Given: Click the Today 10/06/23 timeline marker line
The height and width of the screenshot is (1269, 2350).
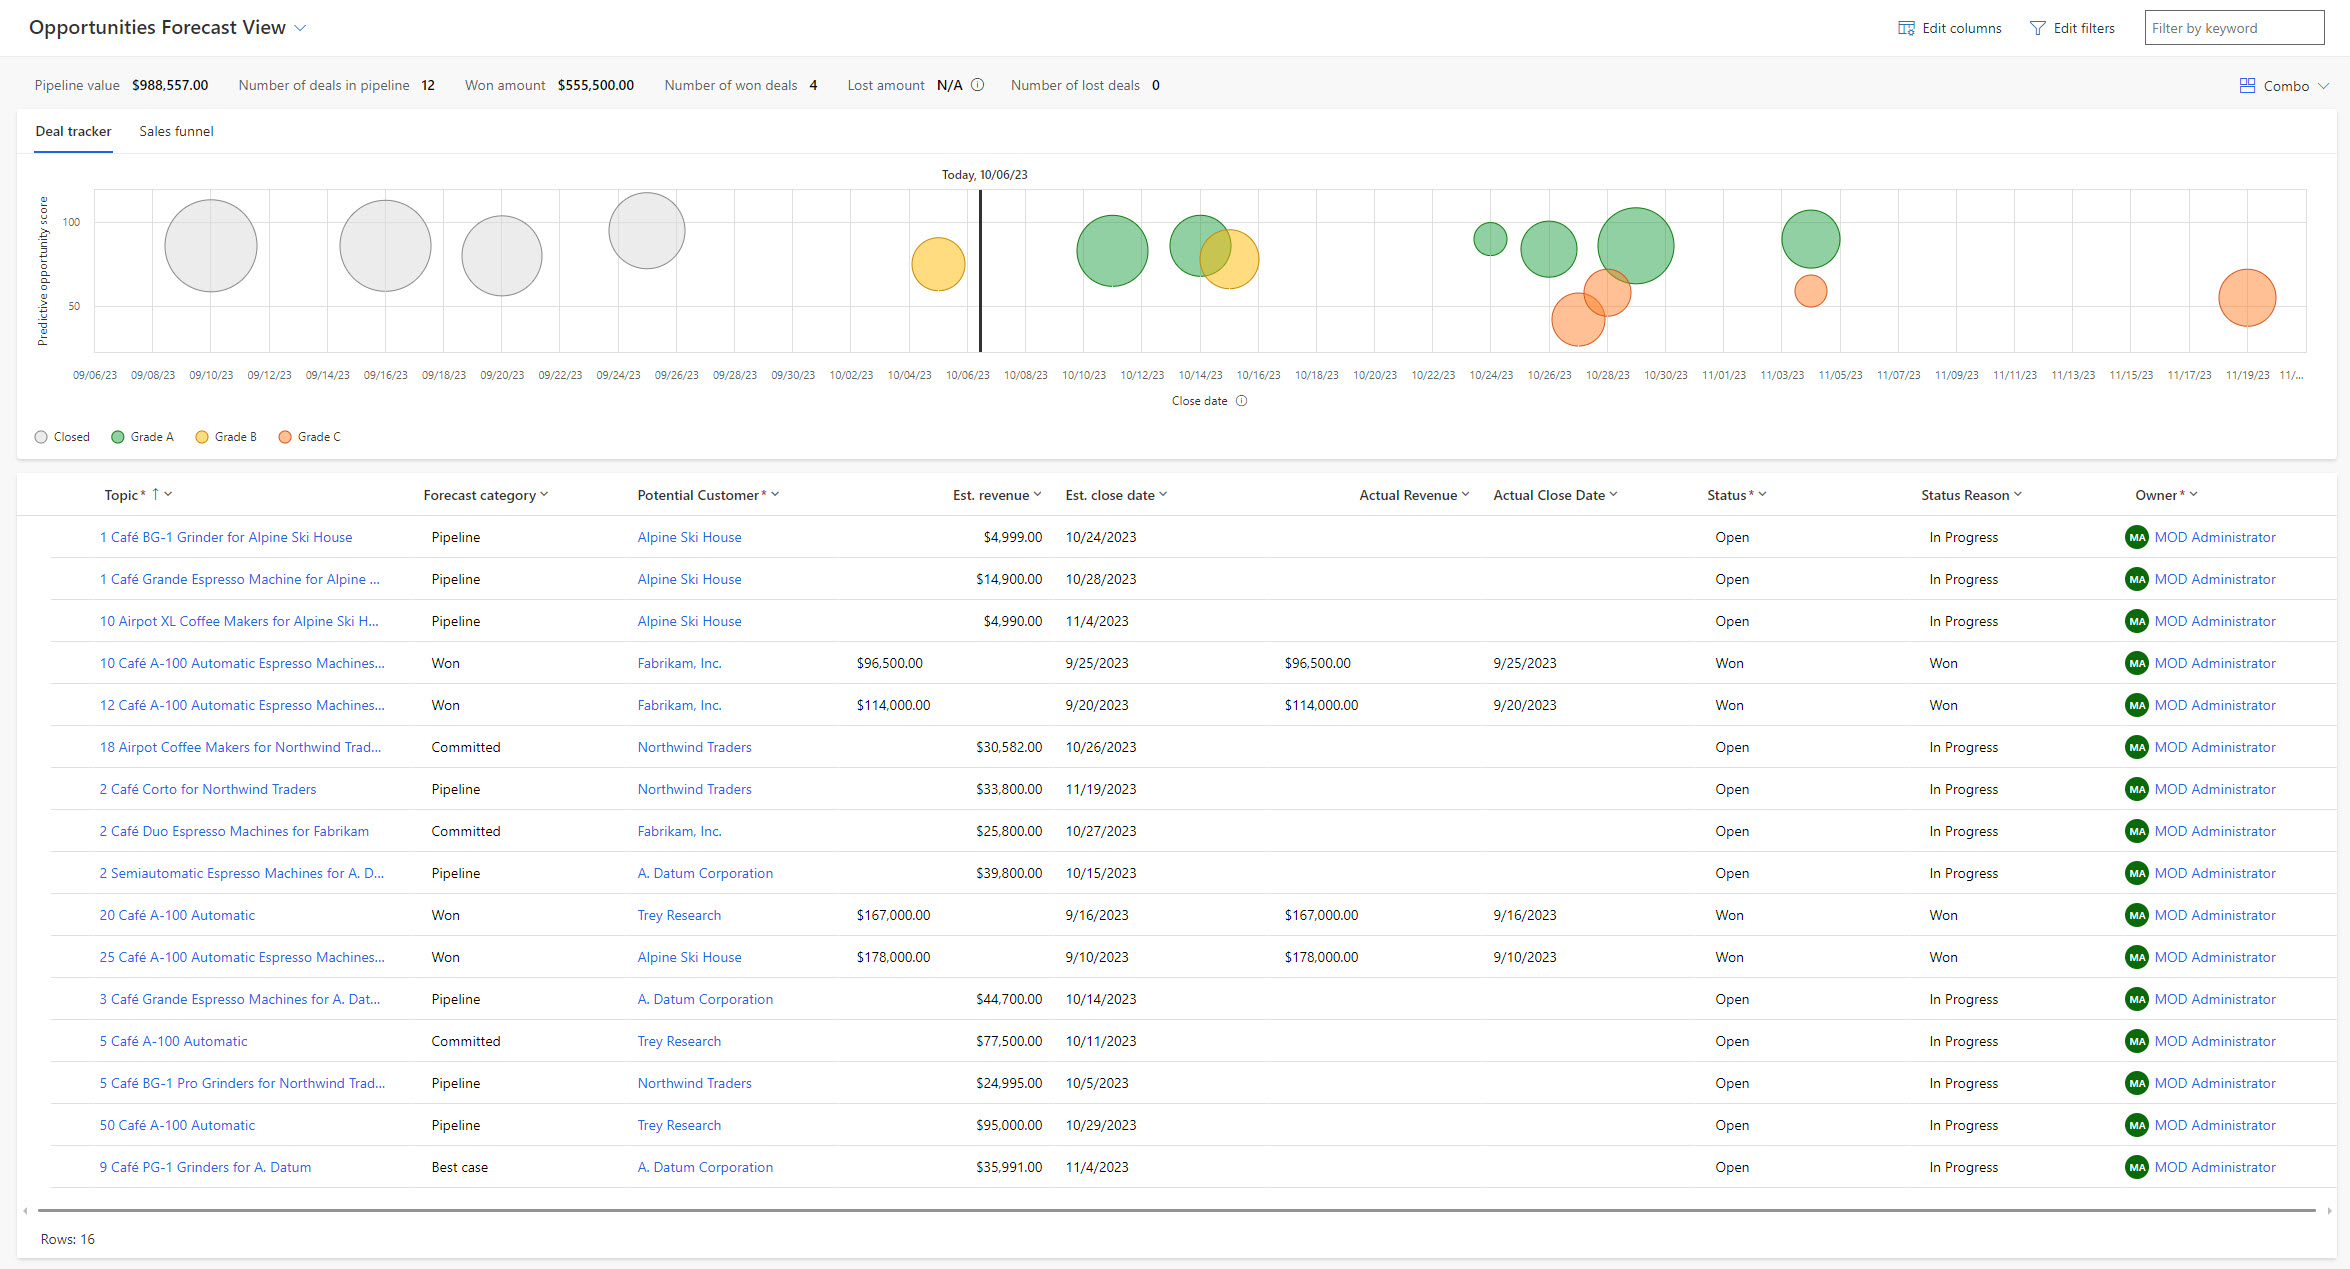Looking at the screenshot, I should tap(980, 270).
